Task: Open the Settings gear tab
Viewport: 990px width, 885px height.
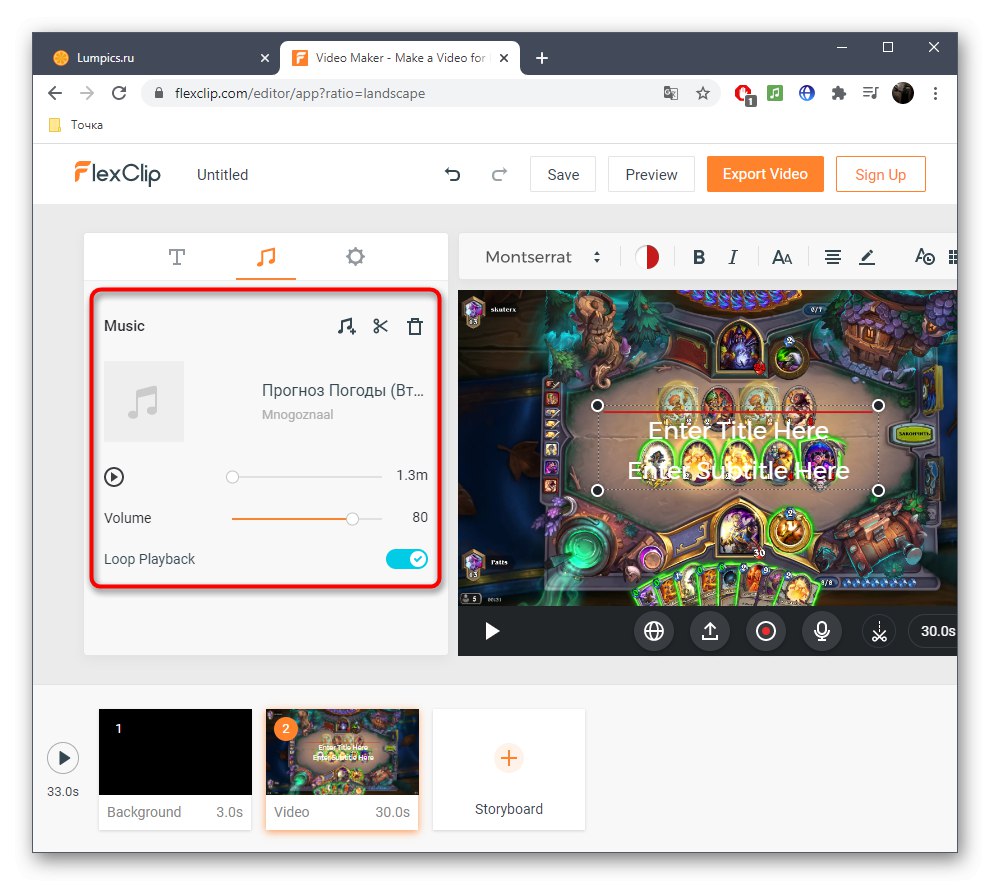Action: point(355,257)
